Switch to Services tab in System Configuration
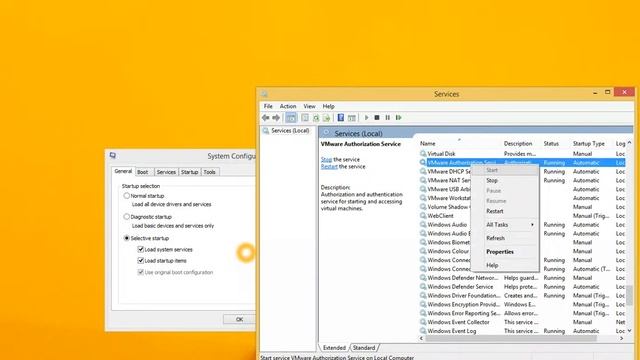 166,172
